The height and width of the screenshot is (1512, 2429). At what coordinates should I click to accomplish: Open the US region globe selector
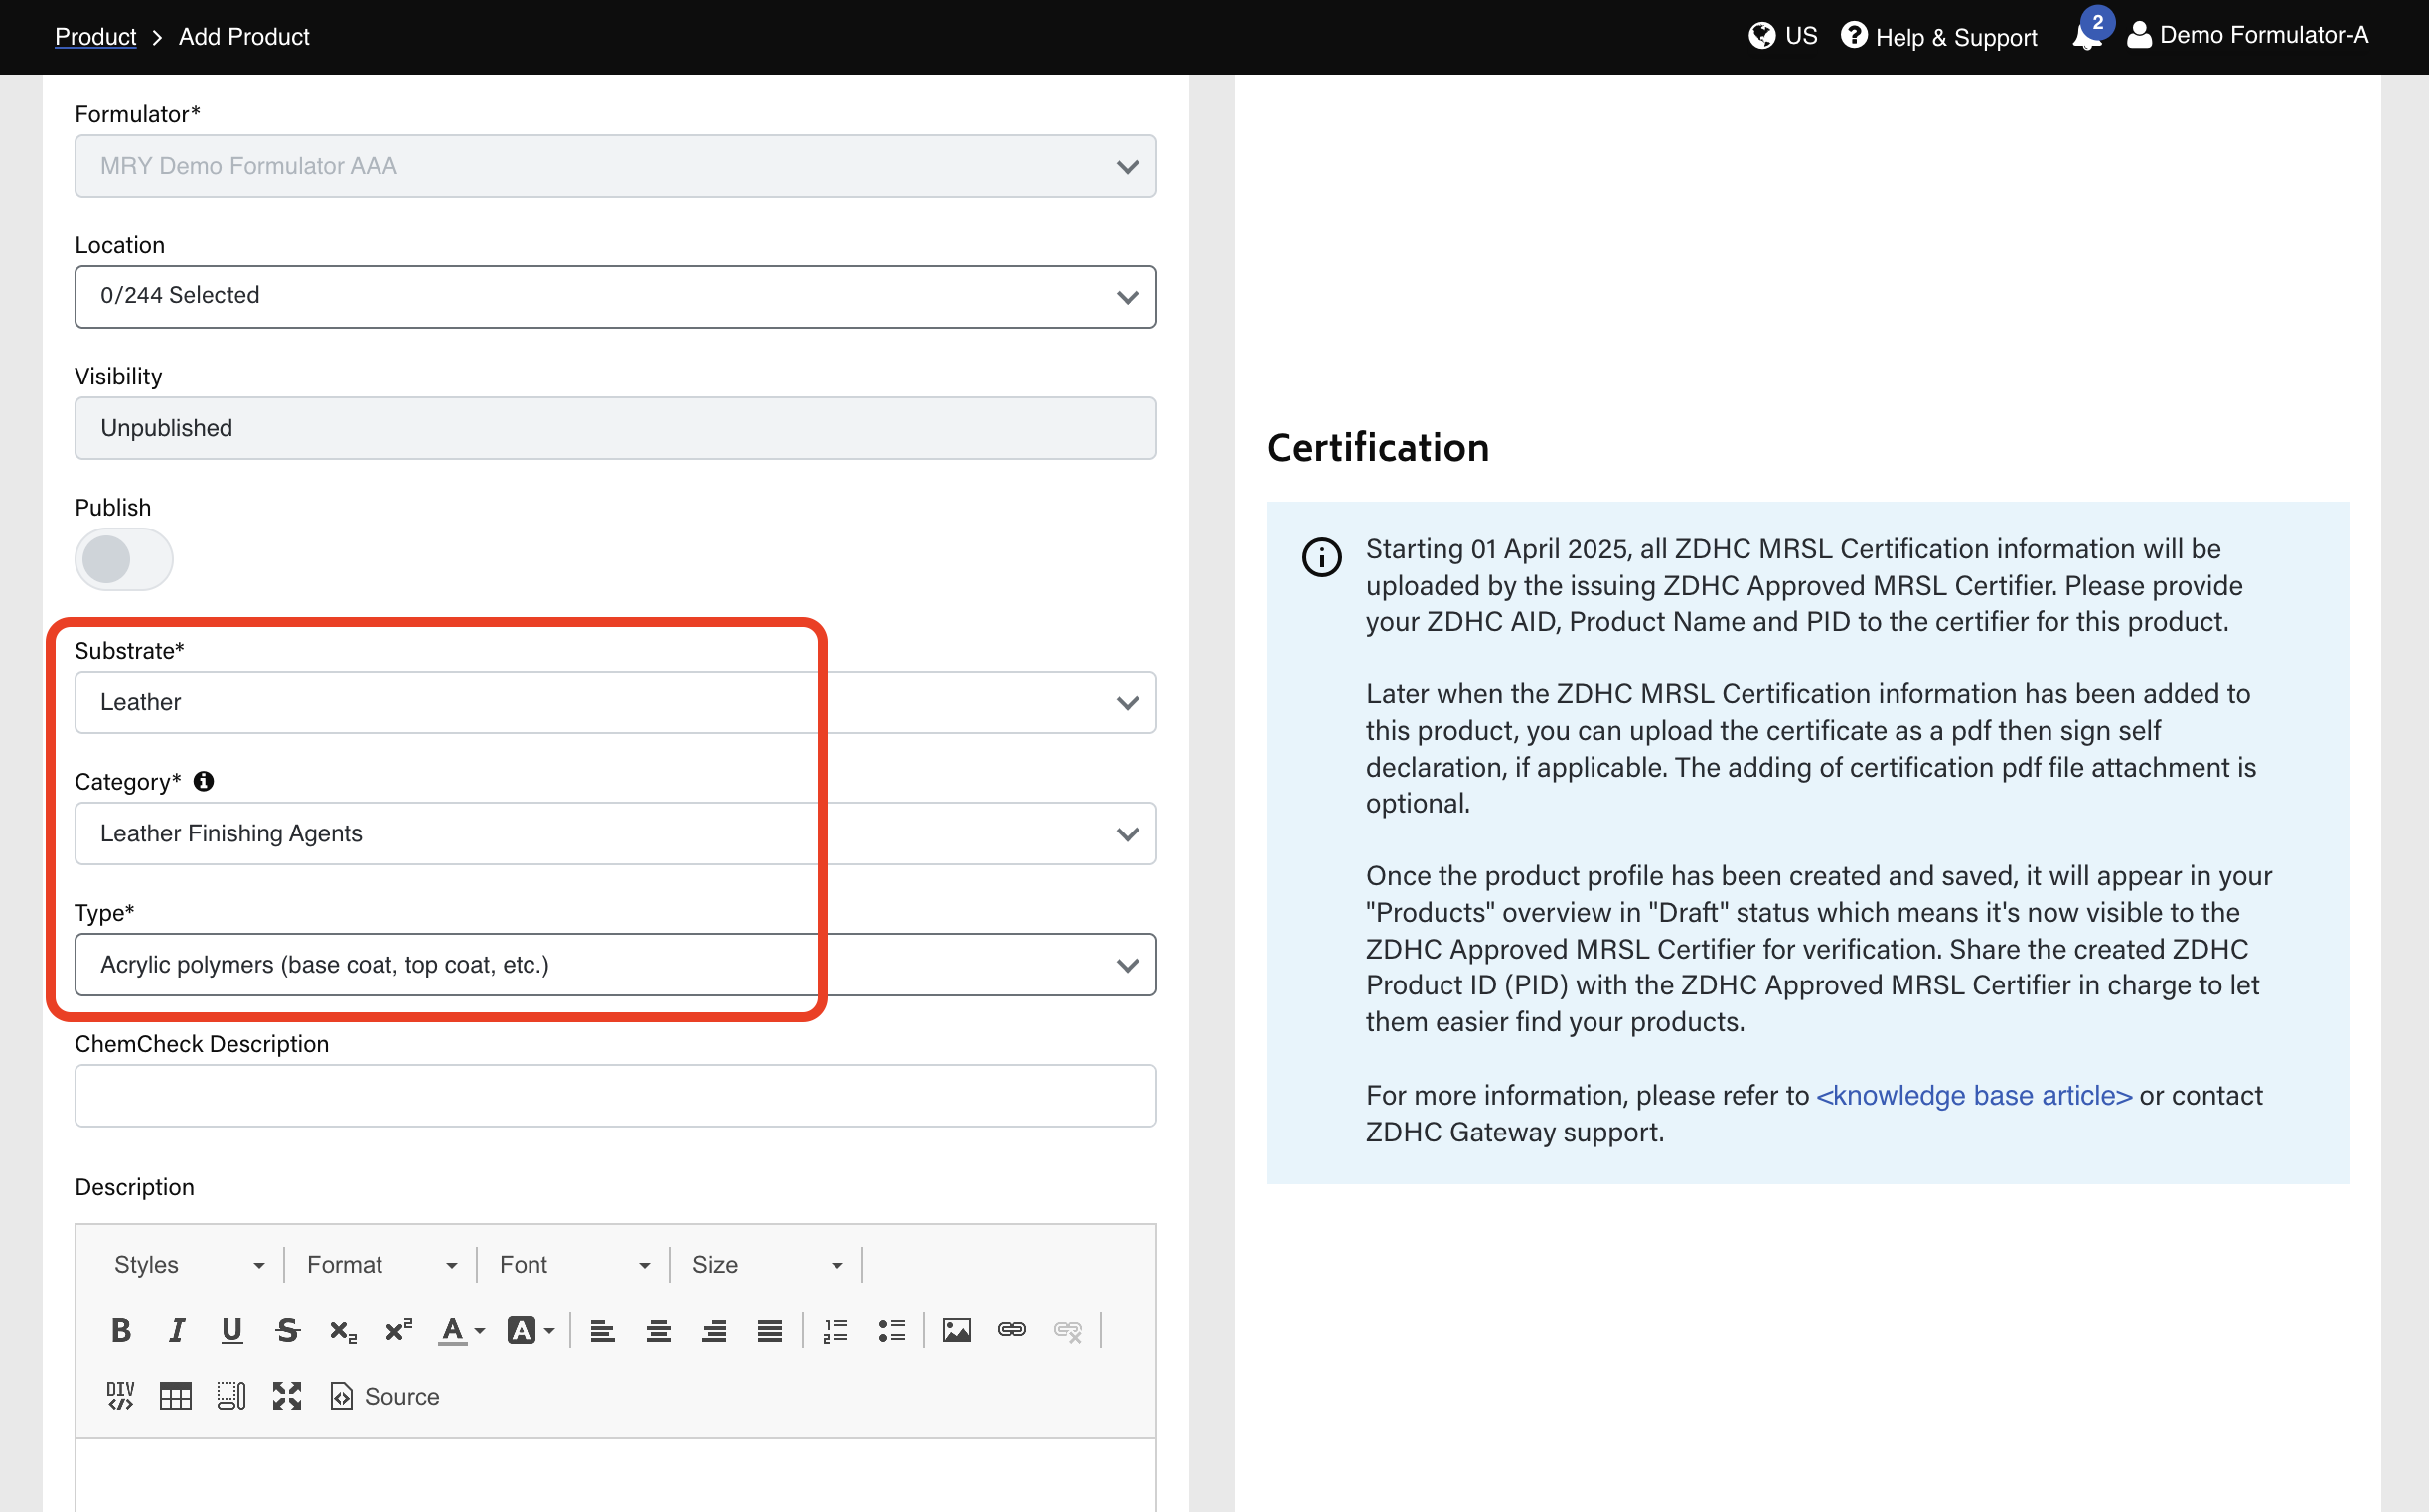[1783, 36]
